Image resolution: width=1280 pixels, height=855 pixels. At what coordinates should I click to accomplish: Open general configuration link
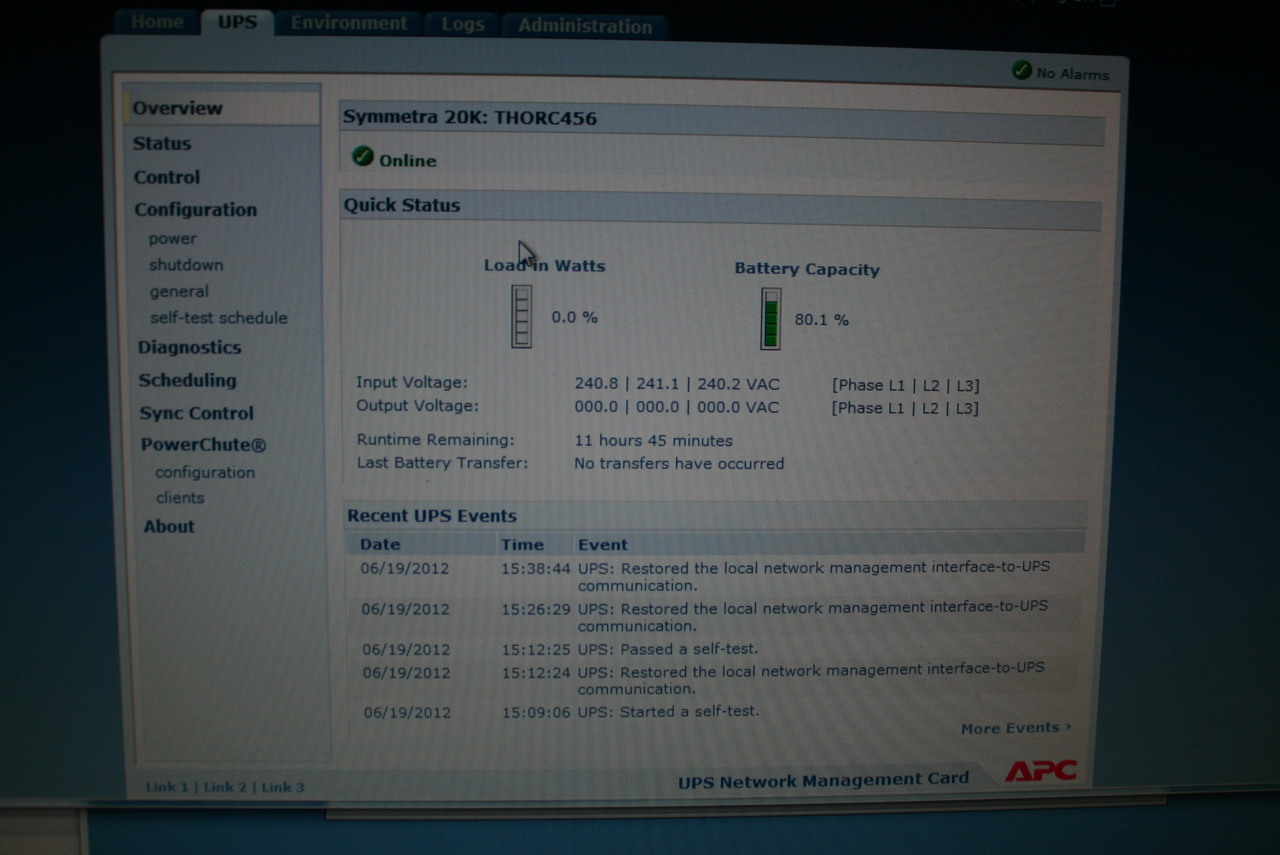(x=179, y=292)
